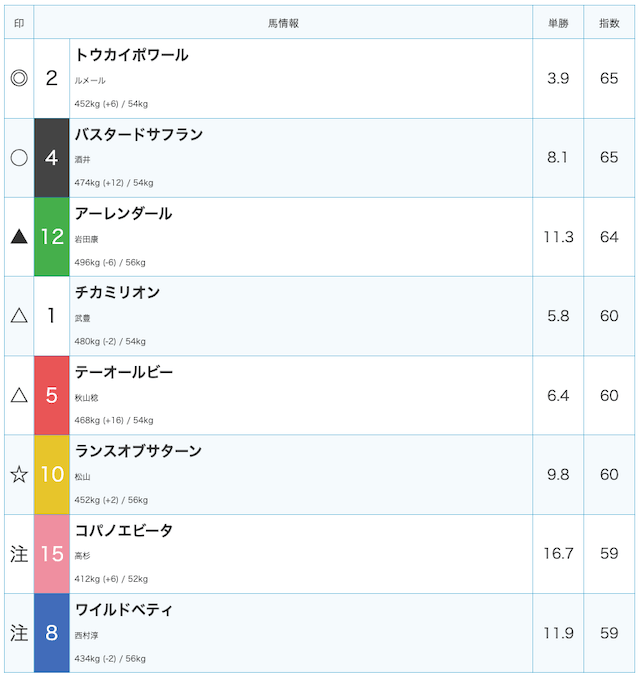Click jockey name ルメール
Screen dimensions: 640x676
pyautogui.click(x=90, y=81)
